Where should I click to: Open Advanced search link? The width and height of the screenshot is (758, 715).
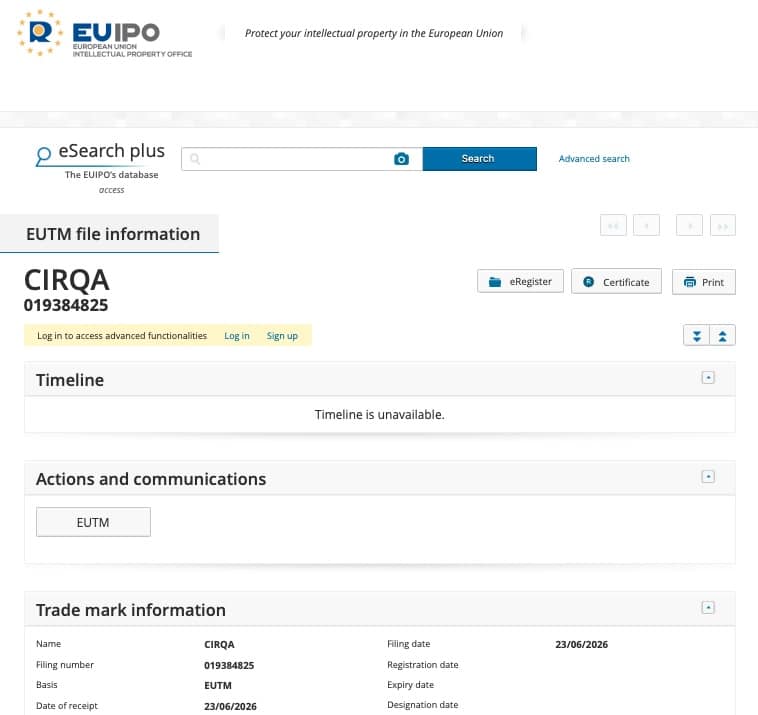(x=594, y=159)
